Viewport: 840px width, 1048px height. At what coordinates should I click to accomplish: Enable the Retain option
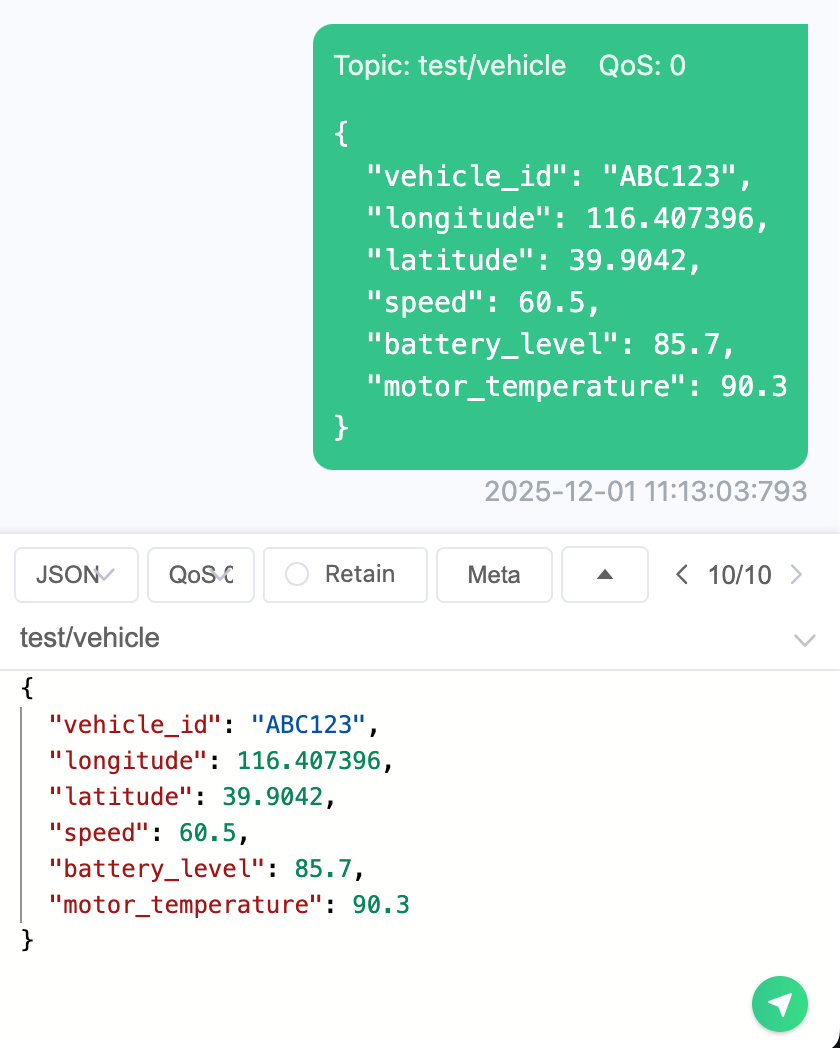coord(345,574)
